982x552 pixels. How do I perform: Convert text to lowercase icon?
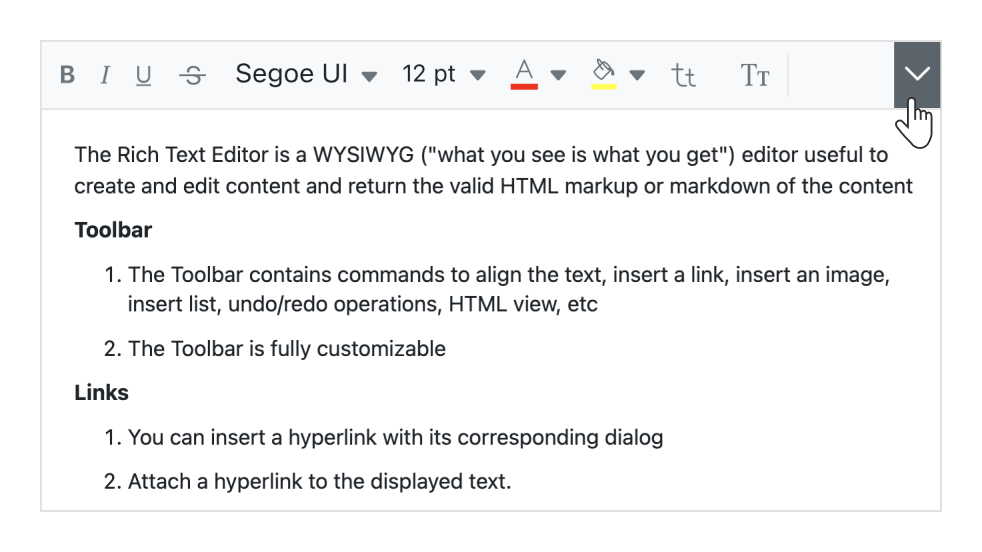[684, 75]
